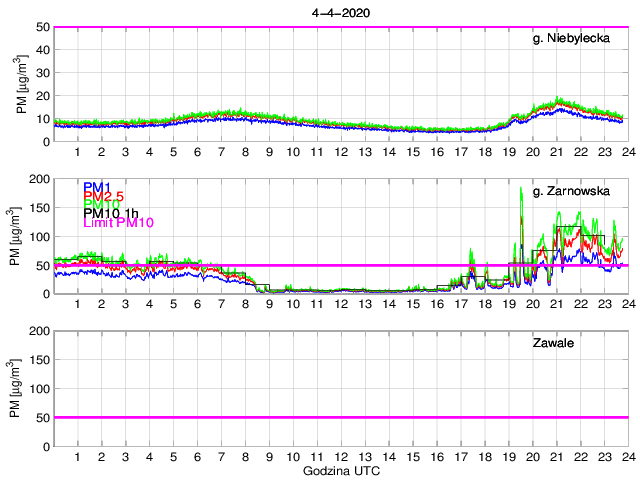Click the 200 tick on the Zawale y-axis
Viewport: 640px width, 480px height.
40,331
